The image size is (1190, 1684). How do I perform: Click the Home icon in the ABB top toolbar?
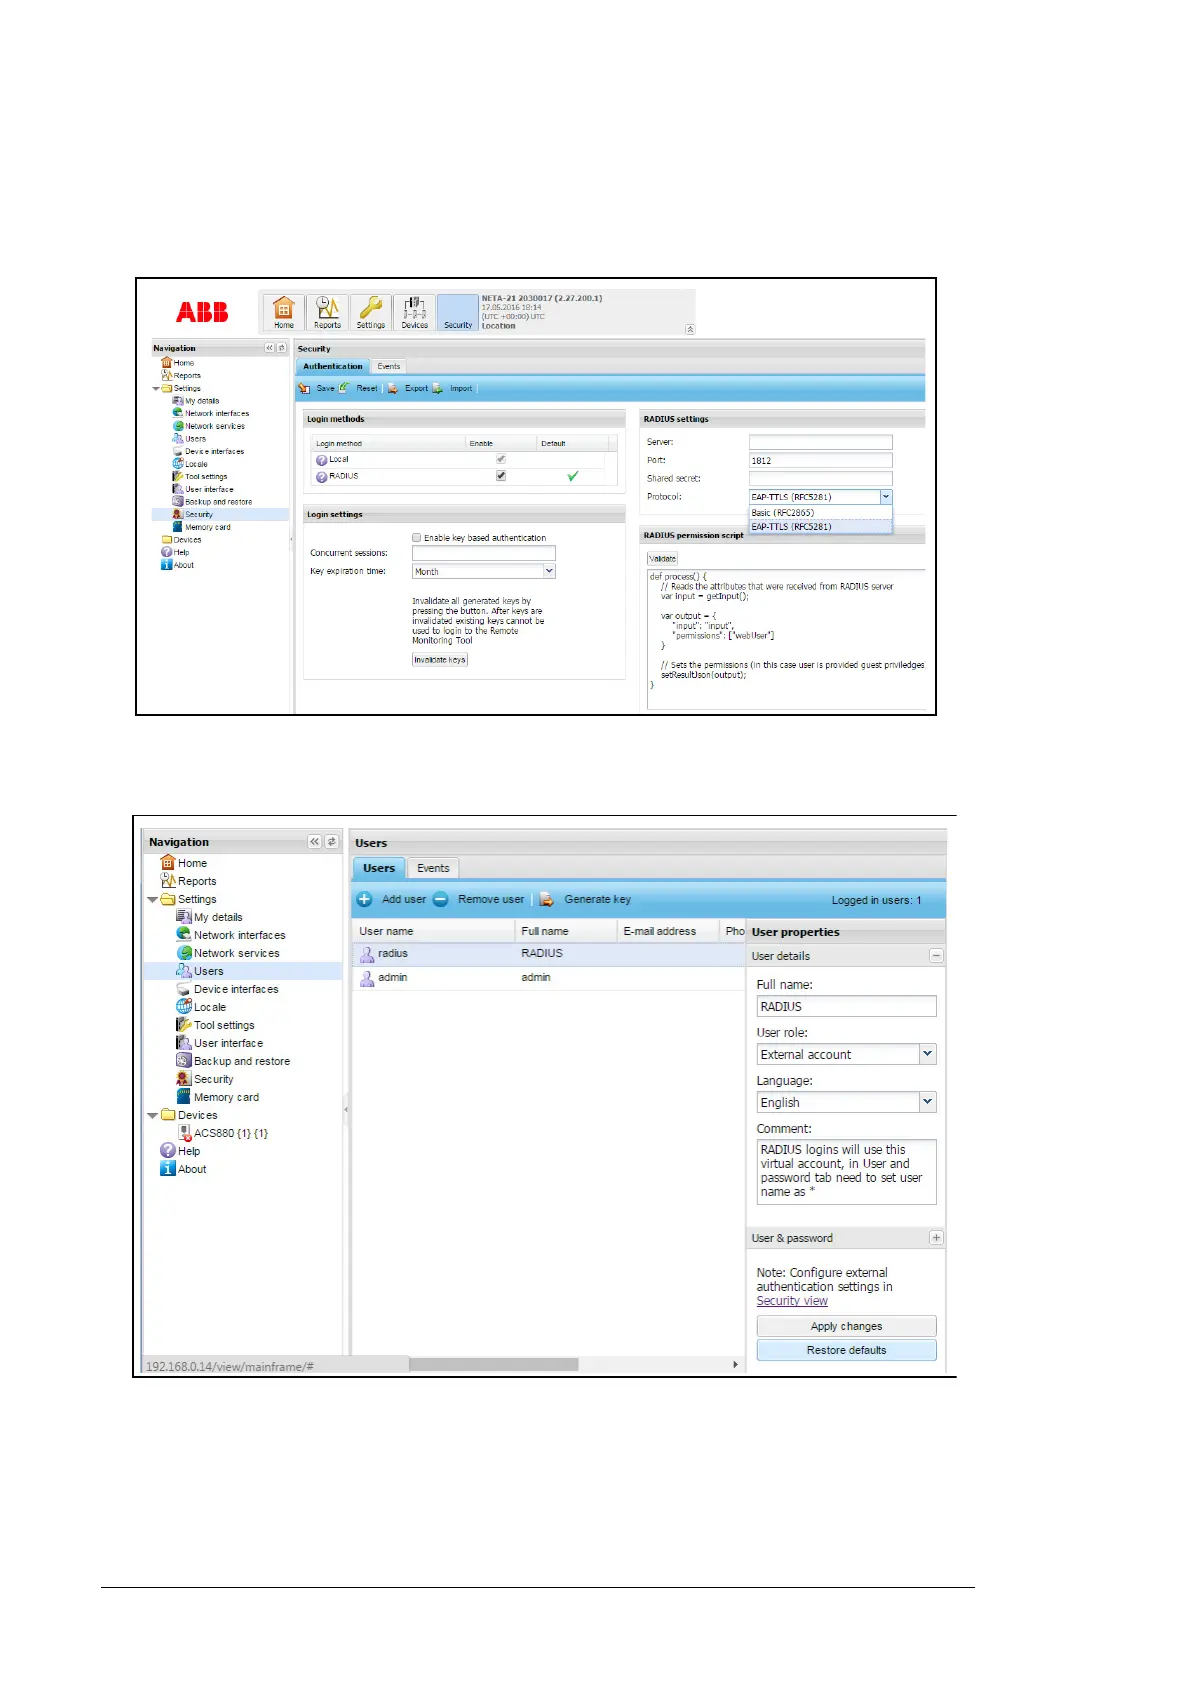[x=284, y=312]
